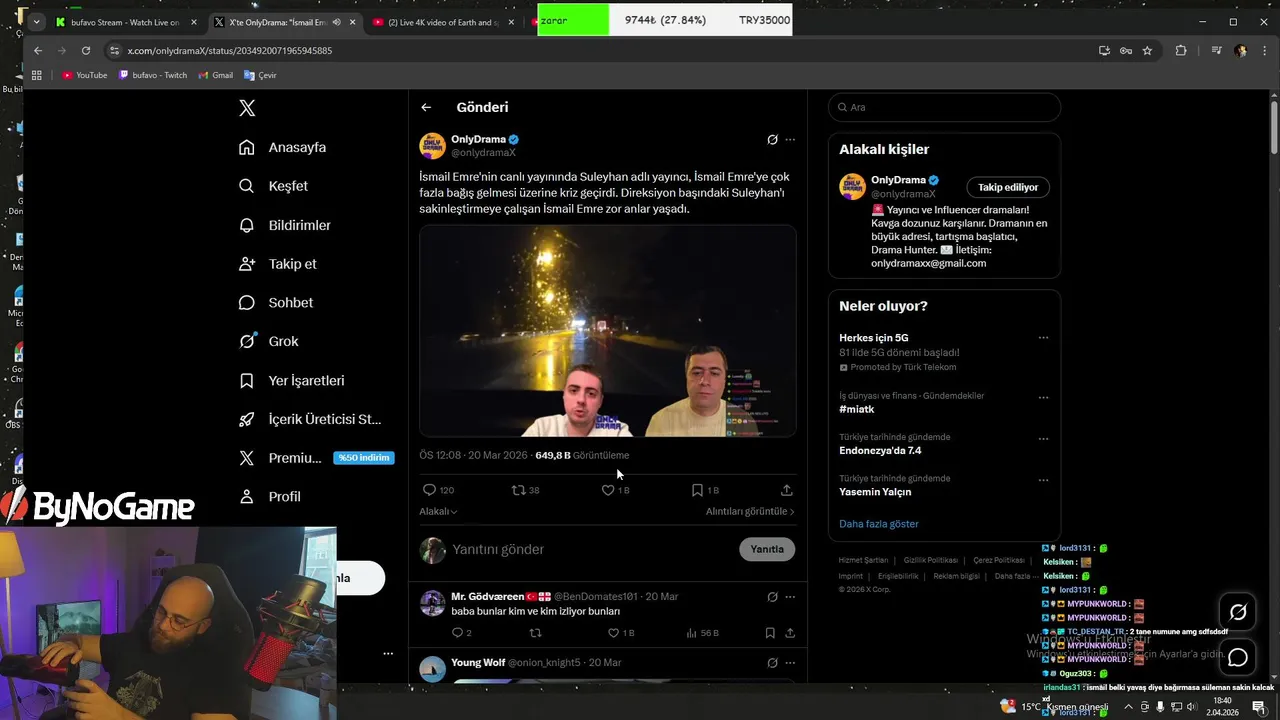Click the %50 indirim badge
Viewport: 1280px width, 720px height.
click(x=364, y=458)
